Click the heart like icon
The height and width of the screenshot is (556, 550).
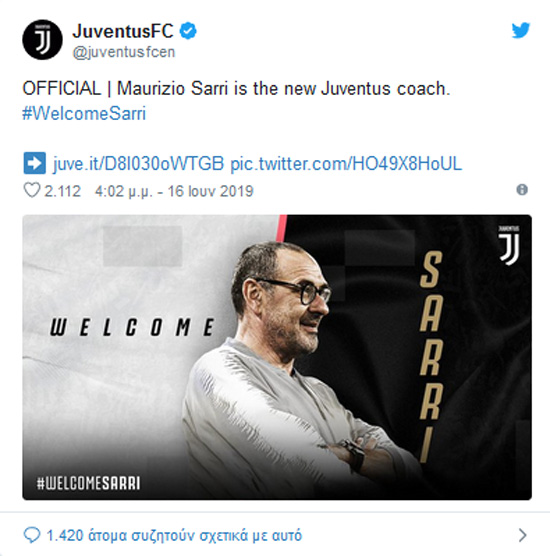coord(32,190)
